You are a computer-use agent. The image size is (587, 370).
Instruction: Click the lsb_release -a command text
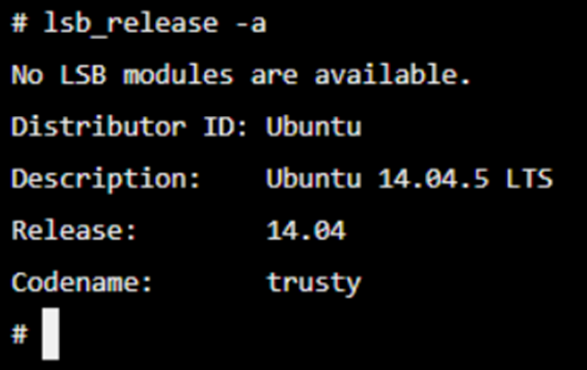click(x=155, y=24)
